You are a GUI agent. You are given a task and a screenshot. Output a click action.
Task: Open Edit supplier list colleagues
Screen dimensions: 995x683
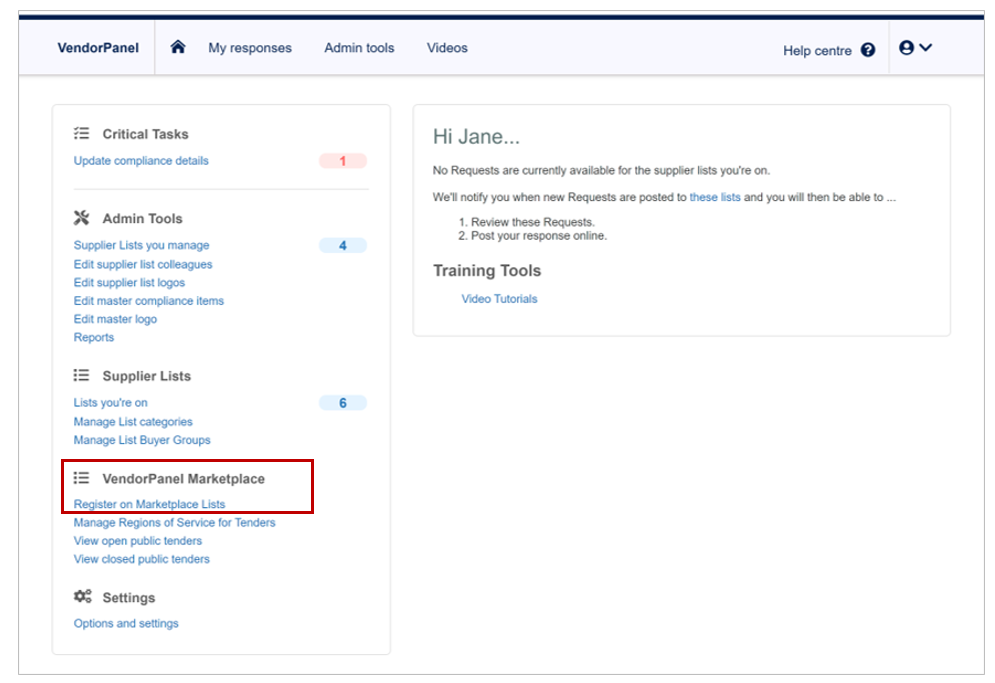pos(143,264)
